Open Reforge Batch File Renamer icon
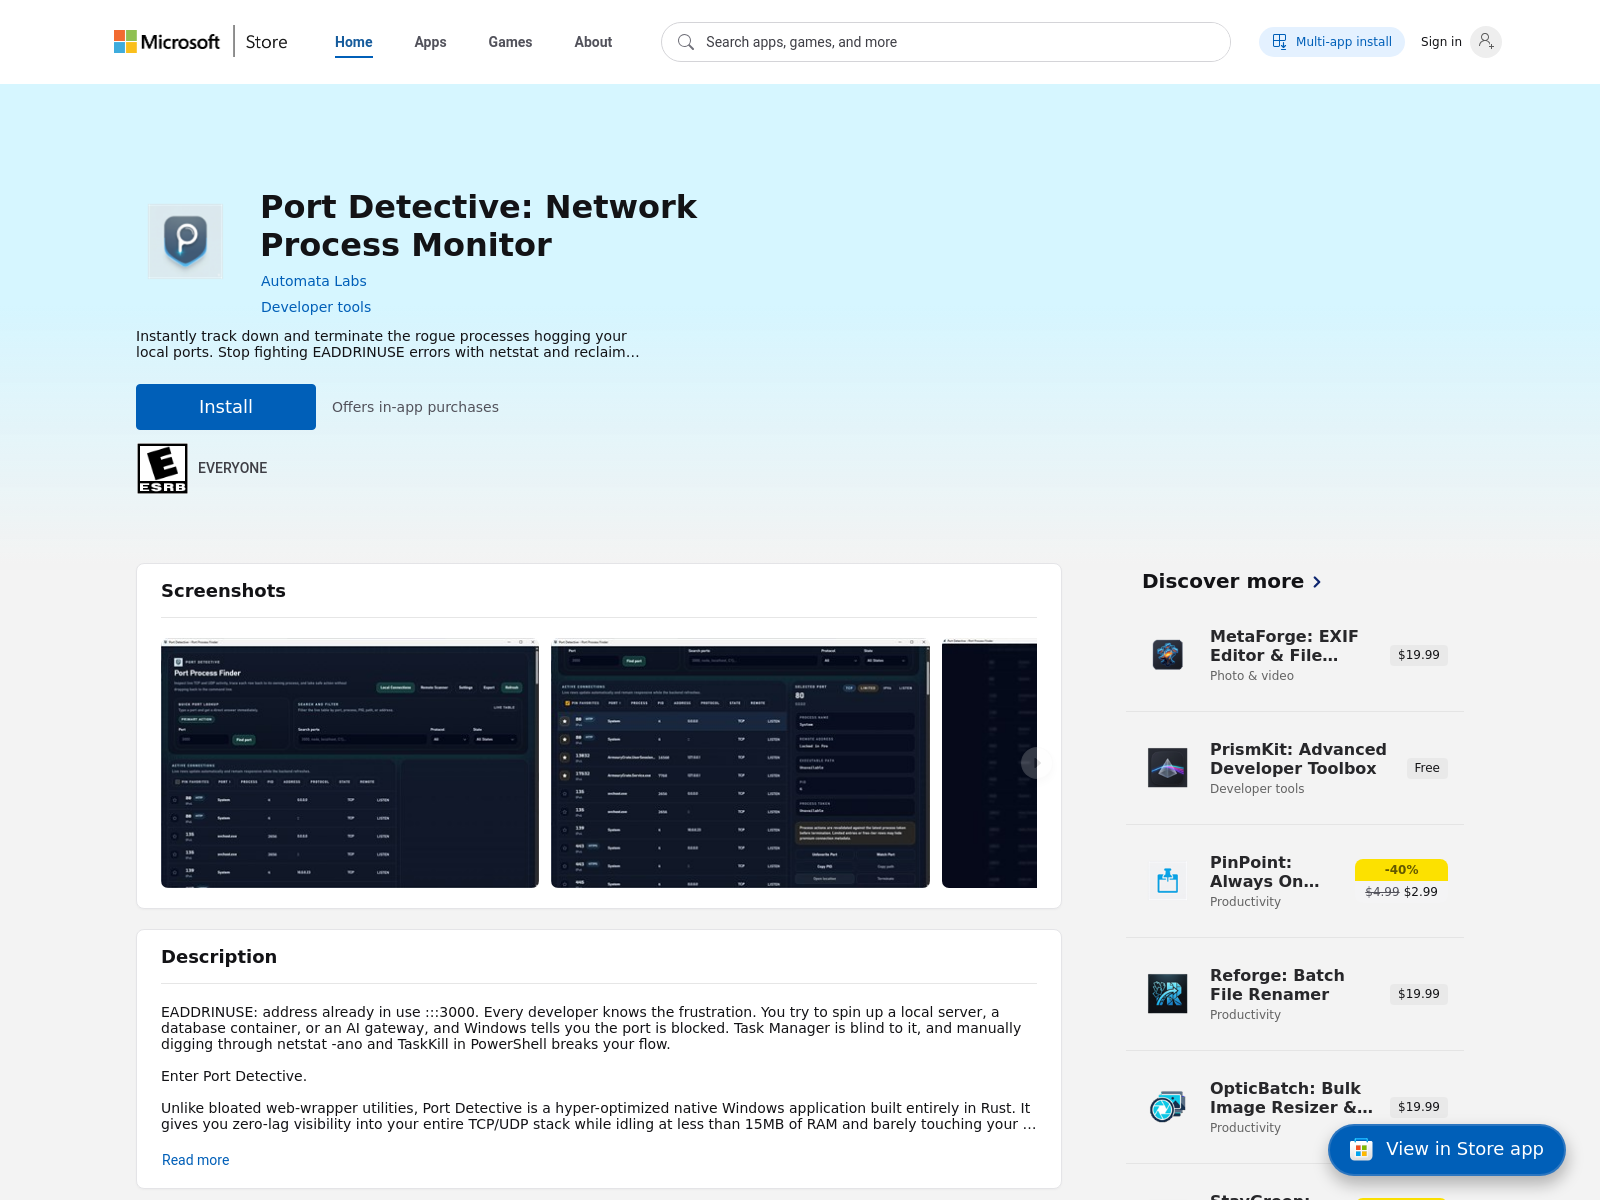 pos(1167,994)
